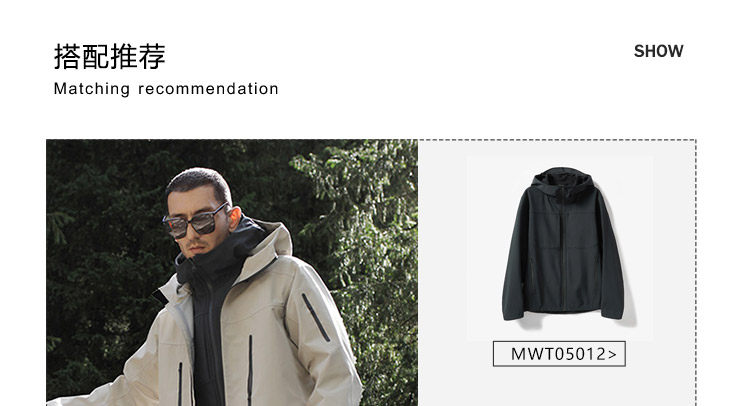Click the 搭配推荐 section heading

[x=110, y=56]
